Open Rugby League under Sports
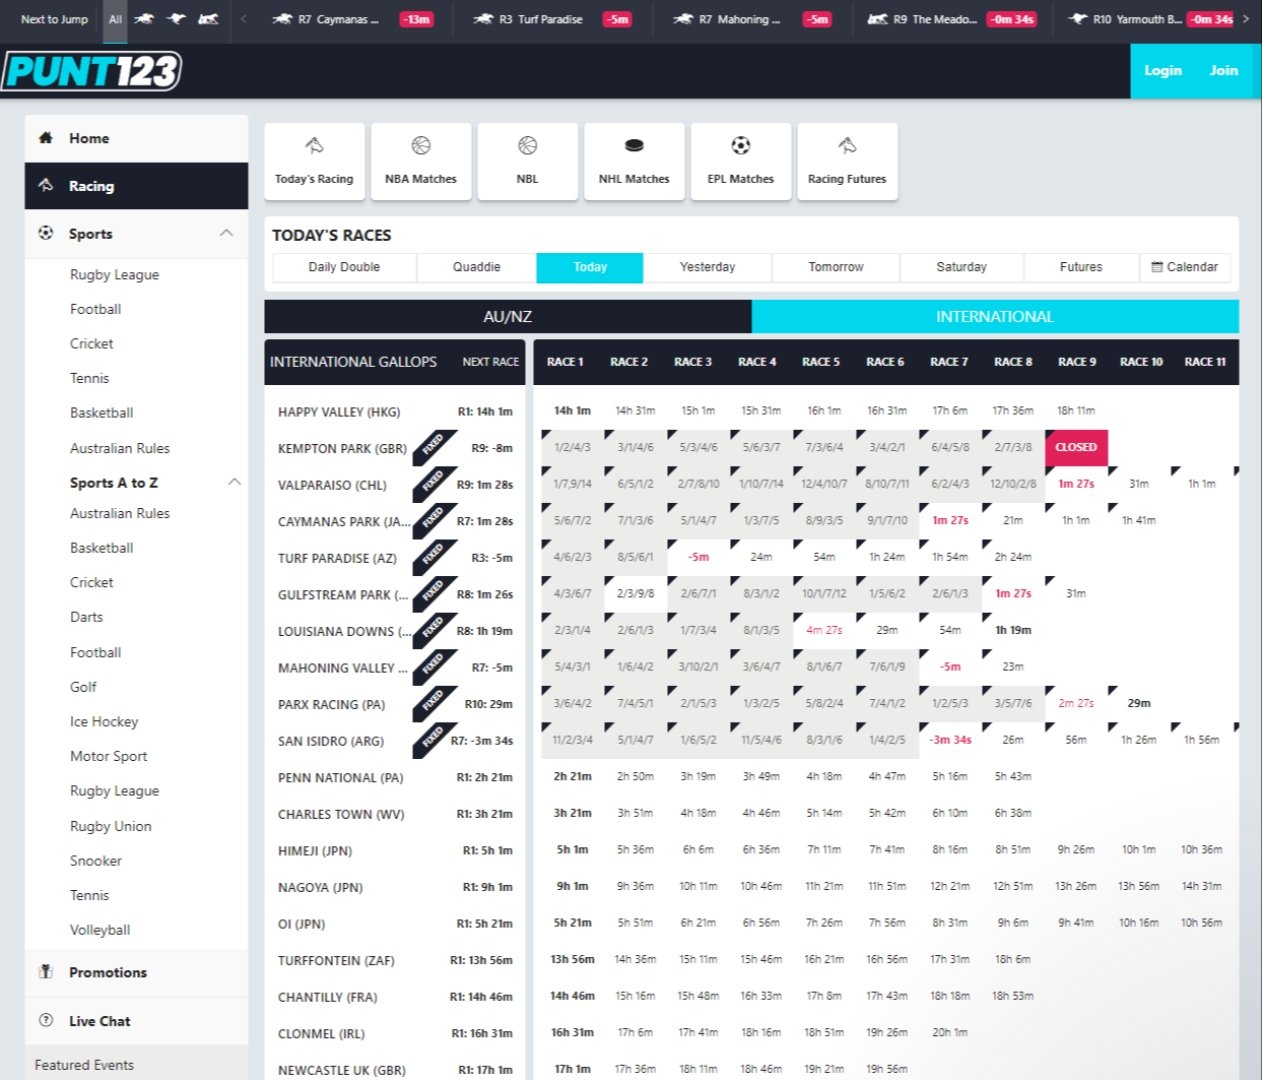 click(x=114, y=274)
